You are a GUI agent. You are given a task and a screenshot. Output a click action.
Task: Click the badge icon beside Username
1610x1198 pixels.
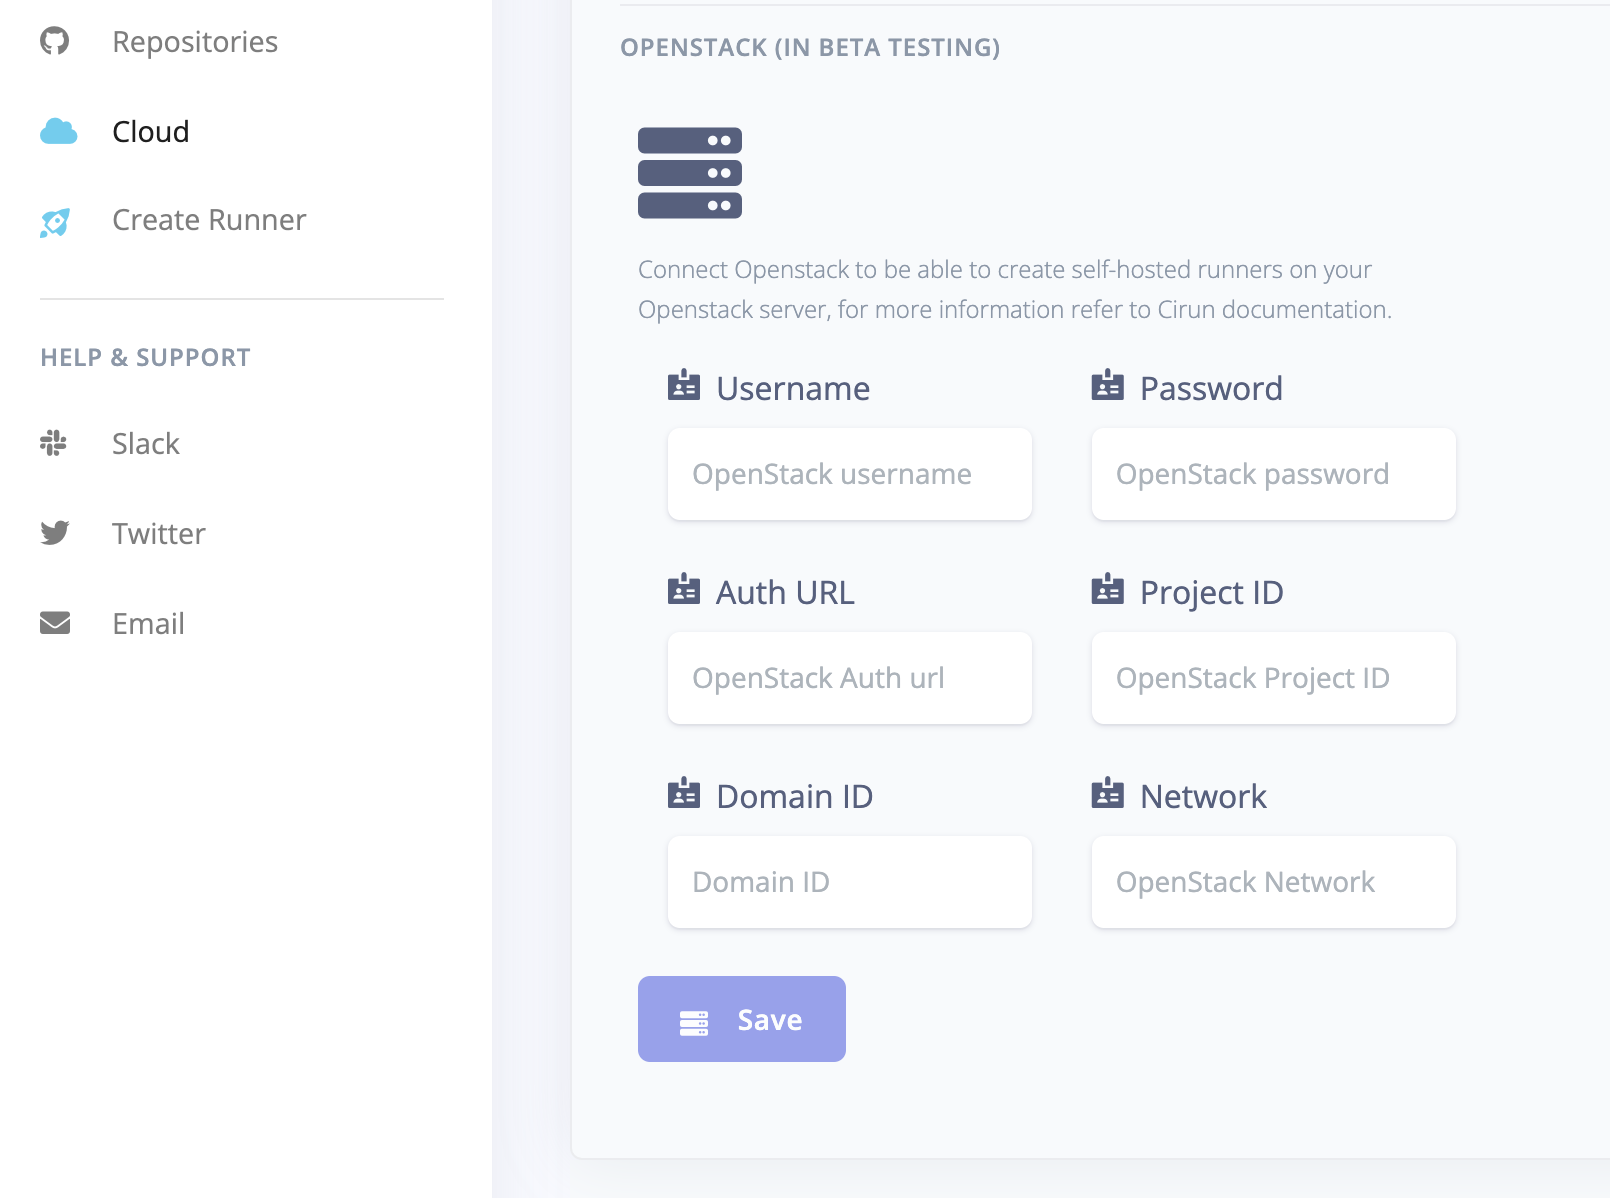pyautogui.click(x=684, y=386)
